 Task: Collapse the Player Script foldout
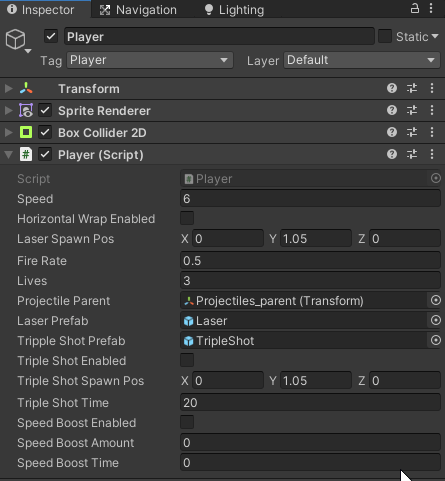(x=9, y=155)
